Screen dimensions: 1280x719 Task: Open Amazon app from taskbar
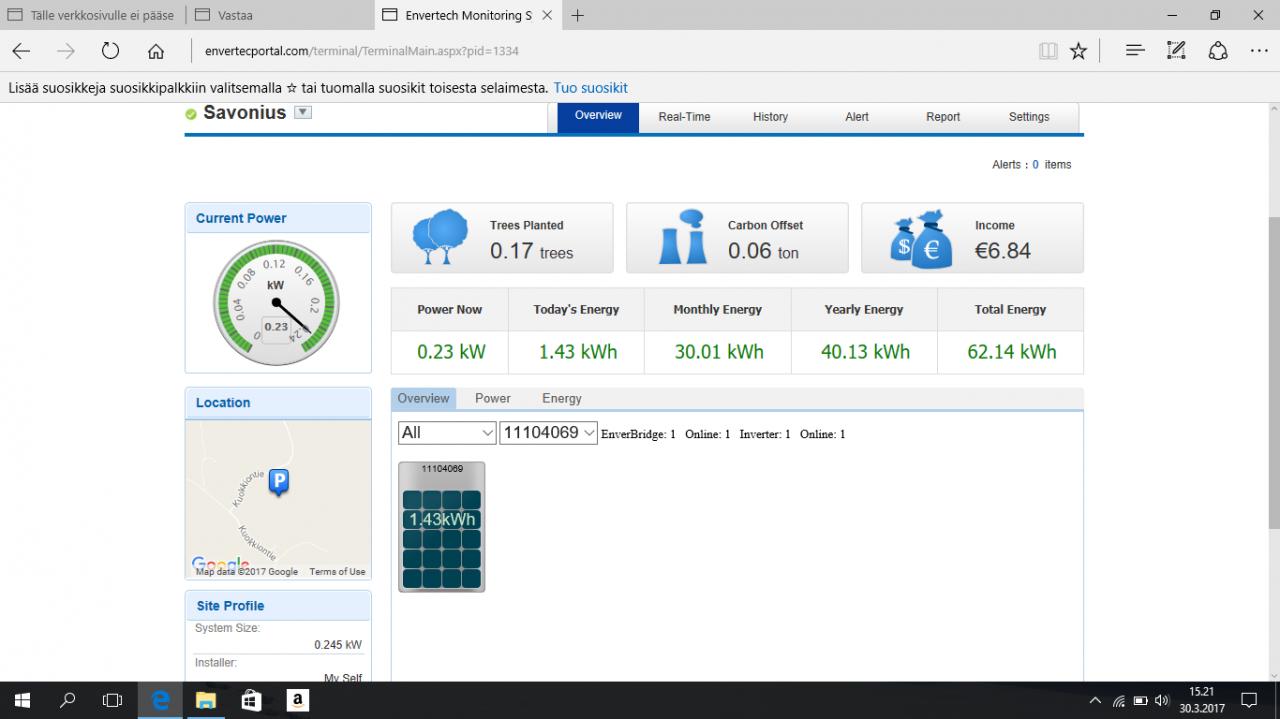tap(297, 701)
